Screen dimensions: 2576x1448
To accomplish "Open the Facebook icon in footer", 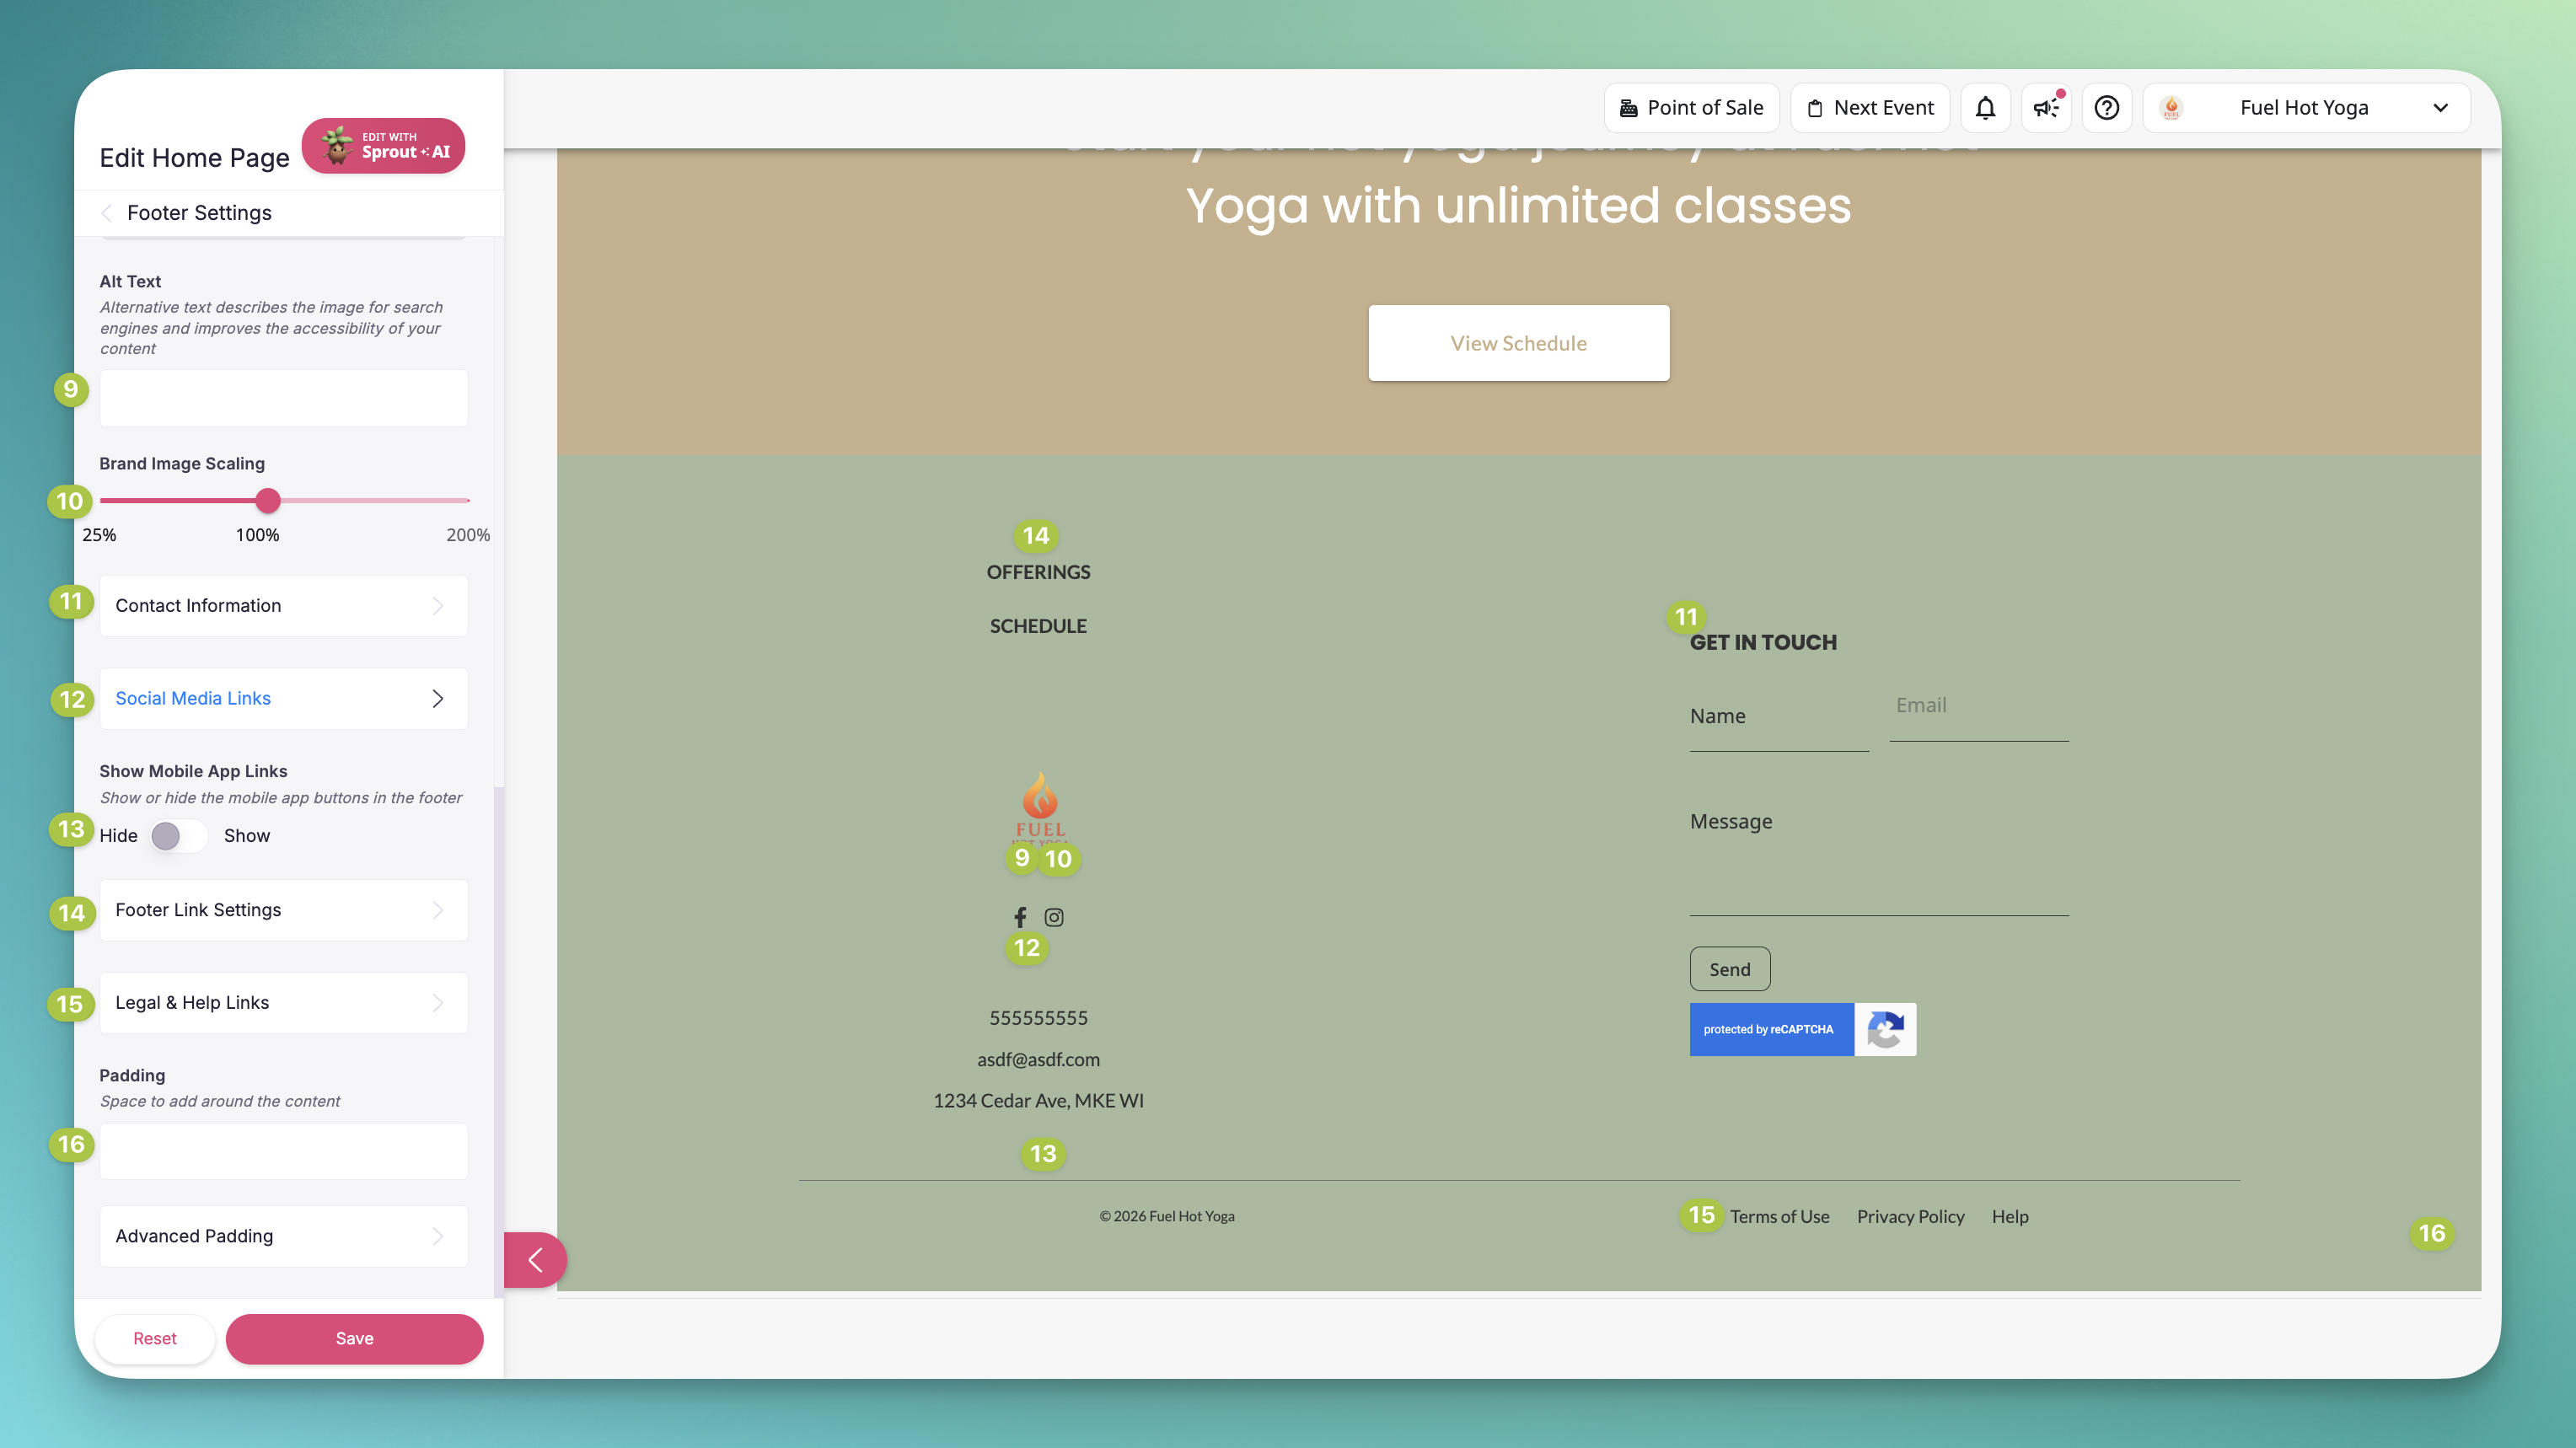I will tap(1020, 917).
